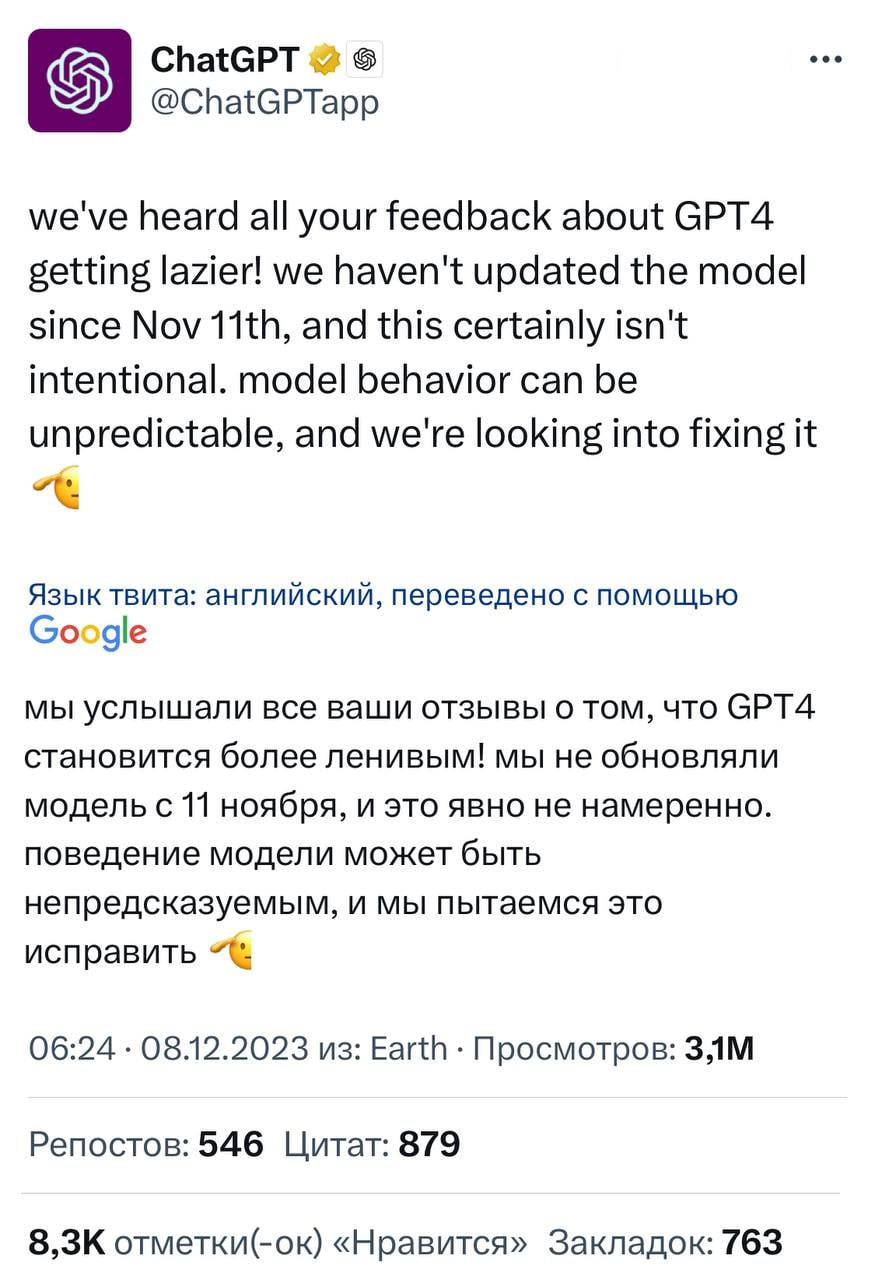Click the ChatGPT display name
Screen dimensions: 875x1280
[224, 61]
